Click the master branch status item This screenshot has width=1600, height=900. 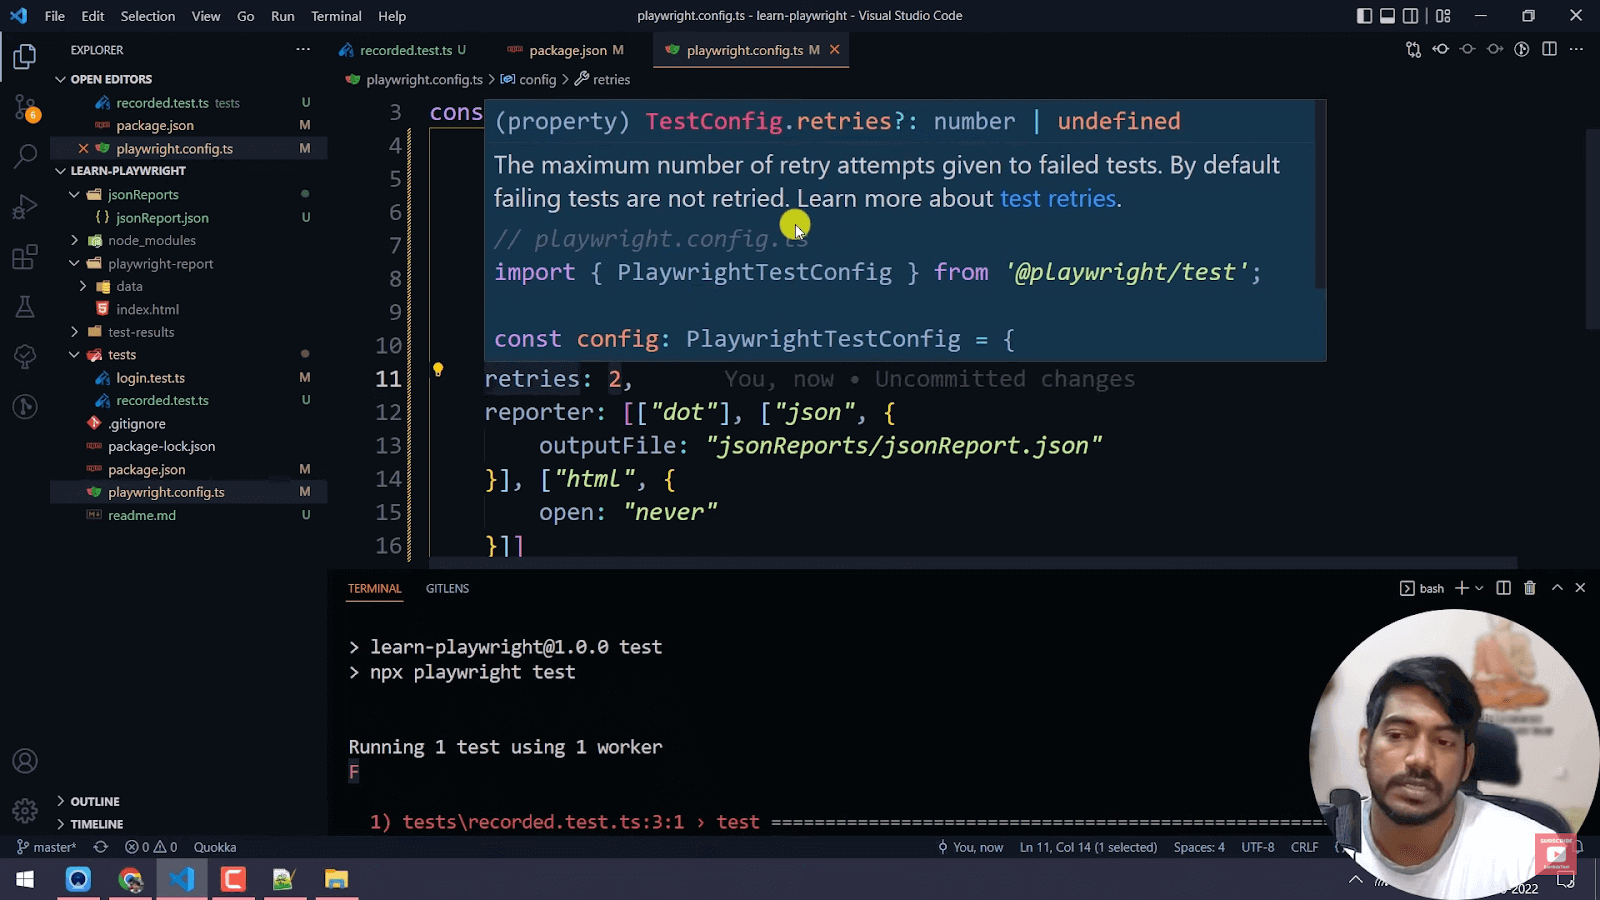coord(47,847)
